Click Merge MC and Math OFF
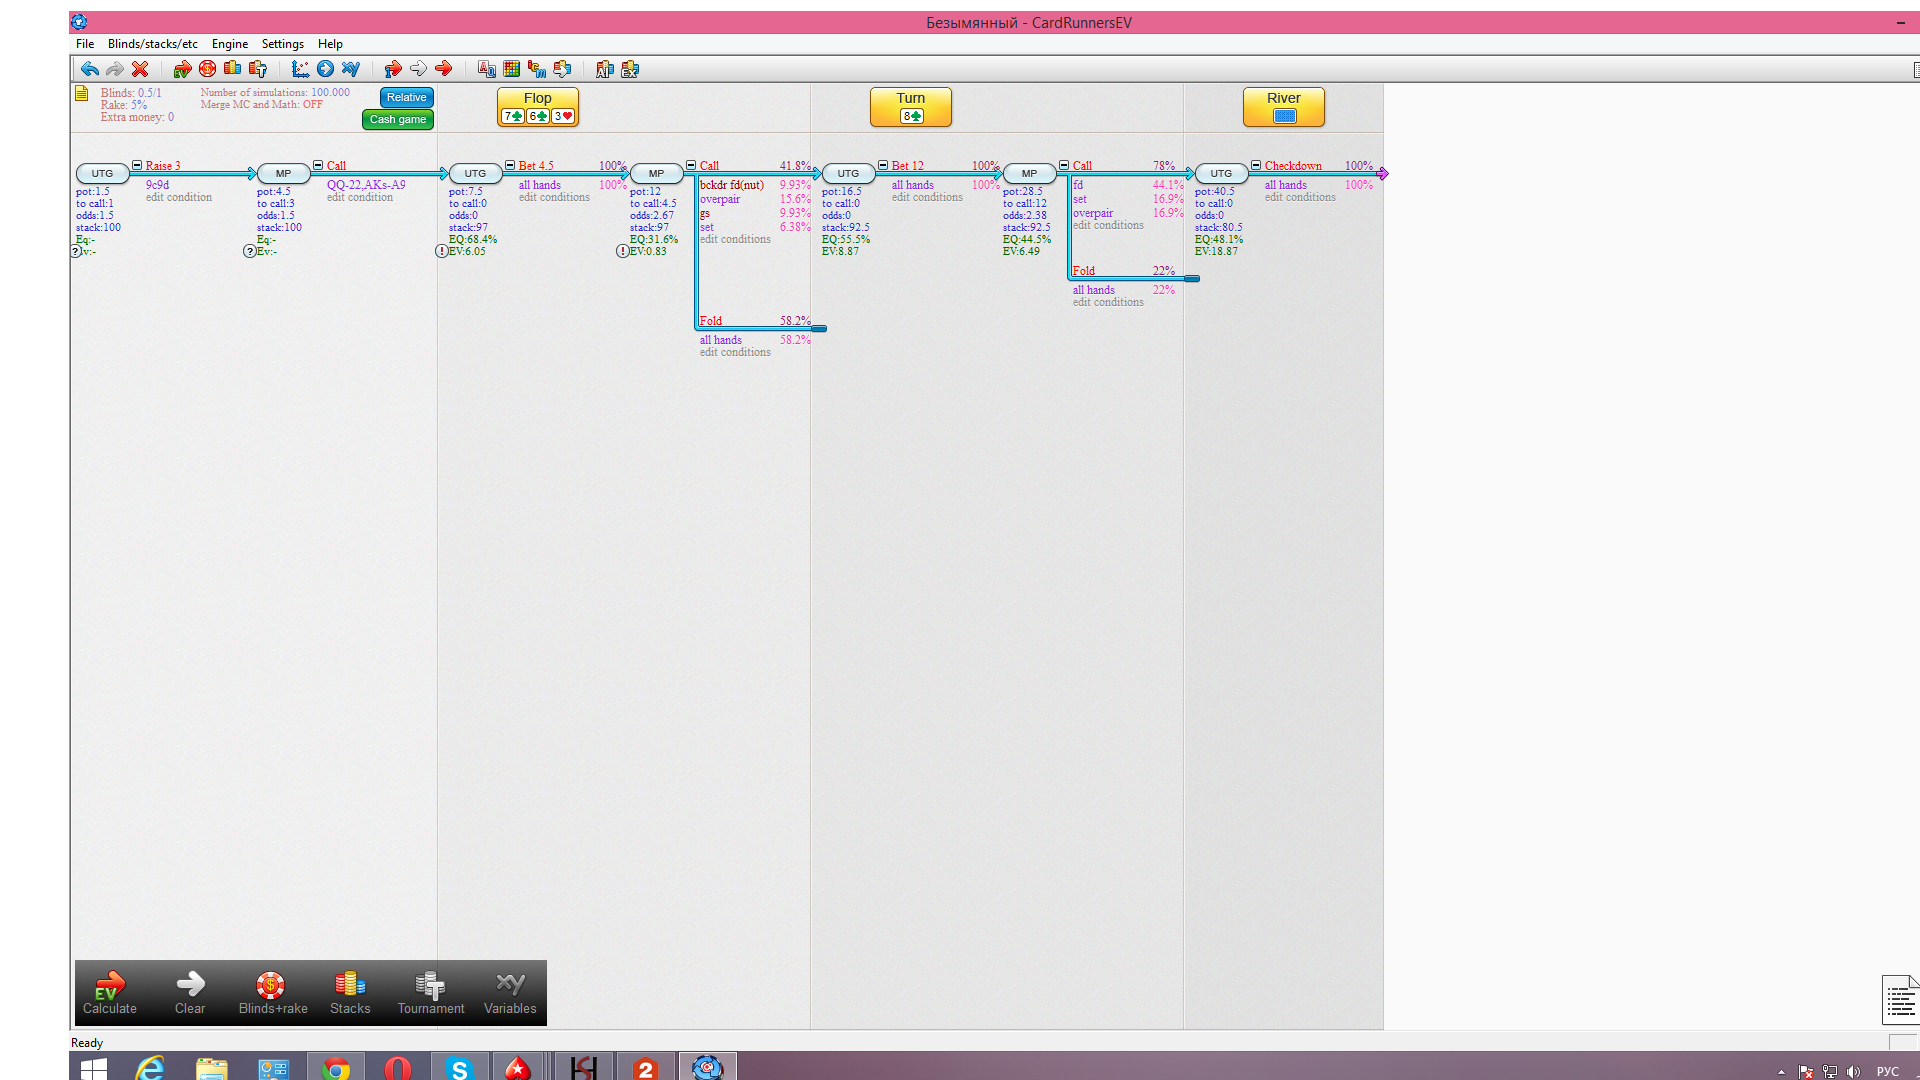 (262, 104)
